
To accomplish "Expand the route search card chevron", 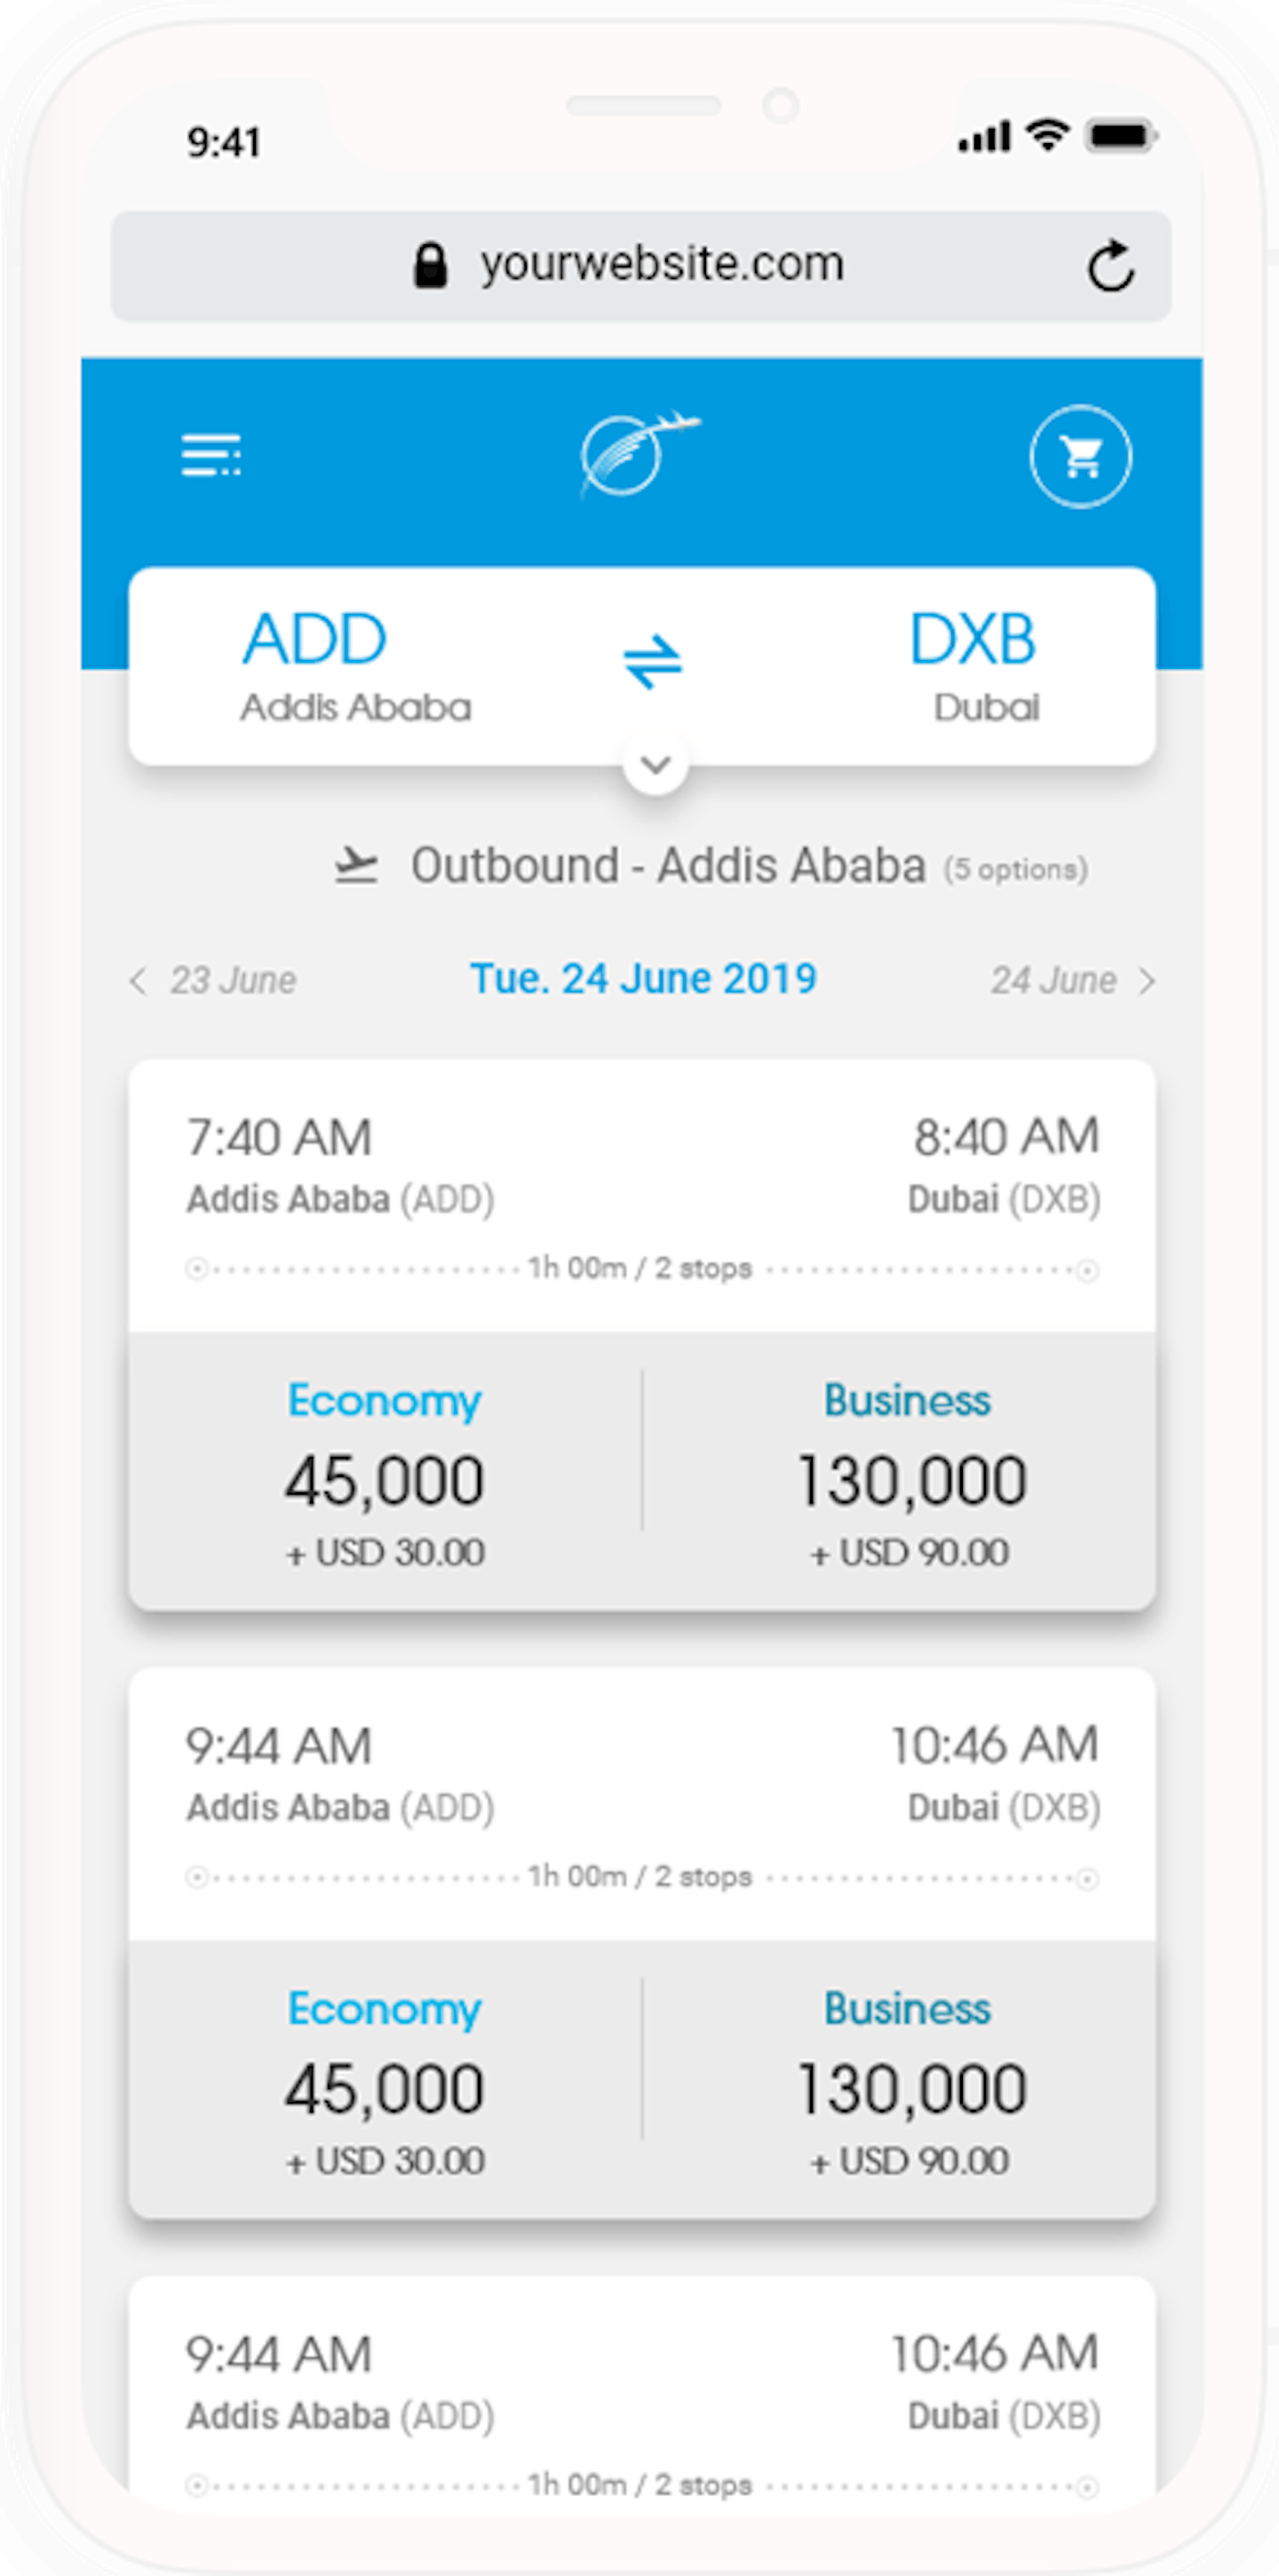I will click(x=655, y=765).
